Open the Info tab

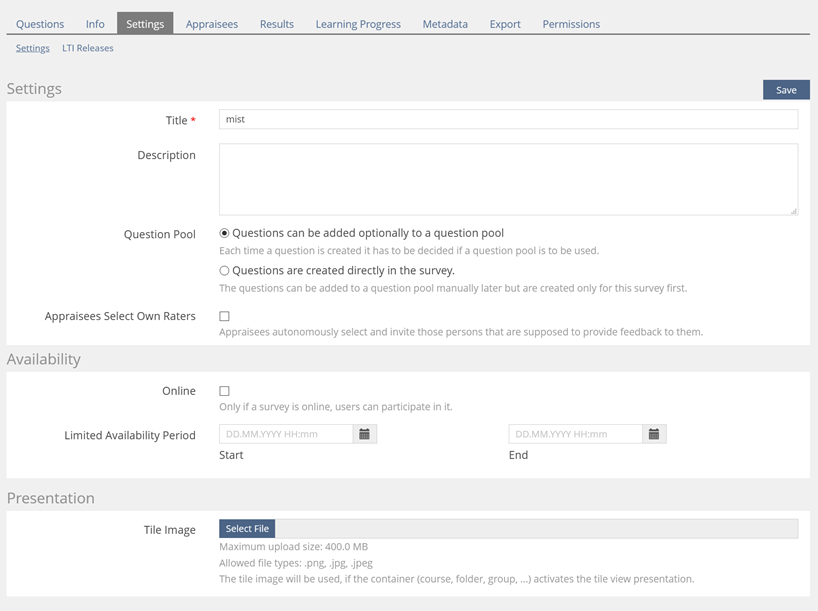click(x=95, y=24)
